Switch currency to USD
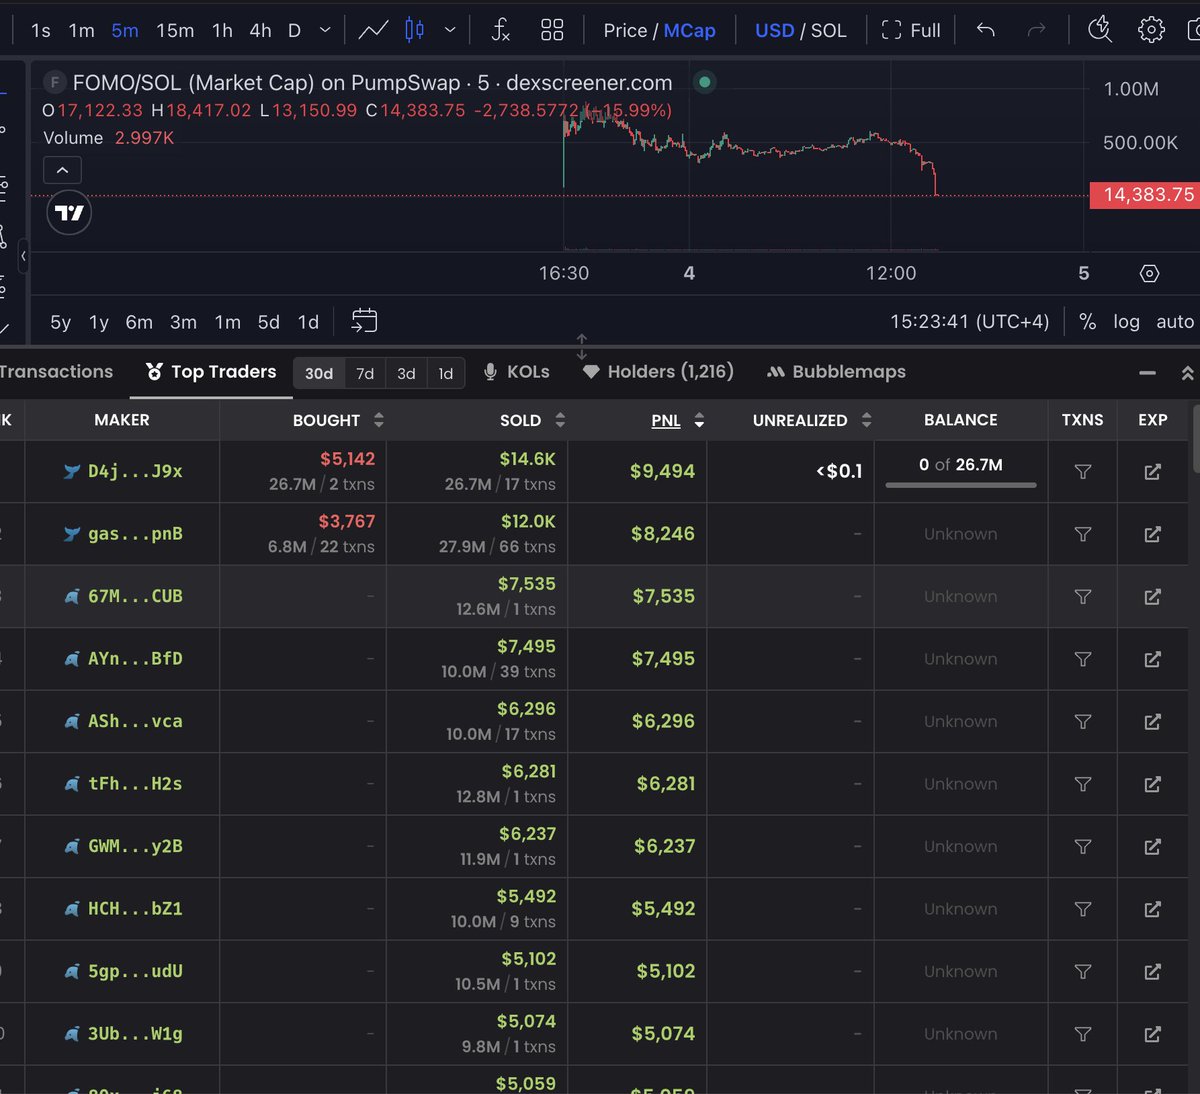Image resolution: width=1200 pixels, height=1094 pixels. [774, 30]
